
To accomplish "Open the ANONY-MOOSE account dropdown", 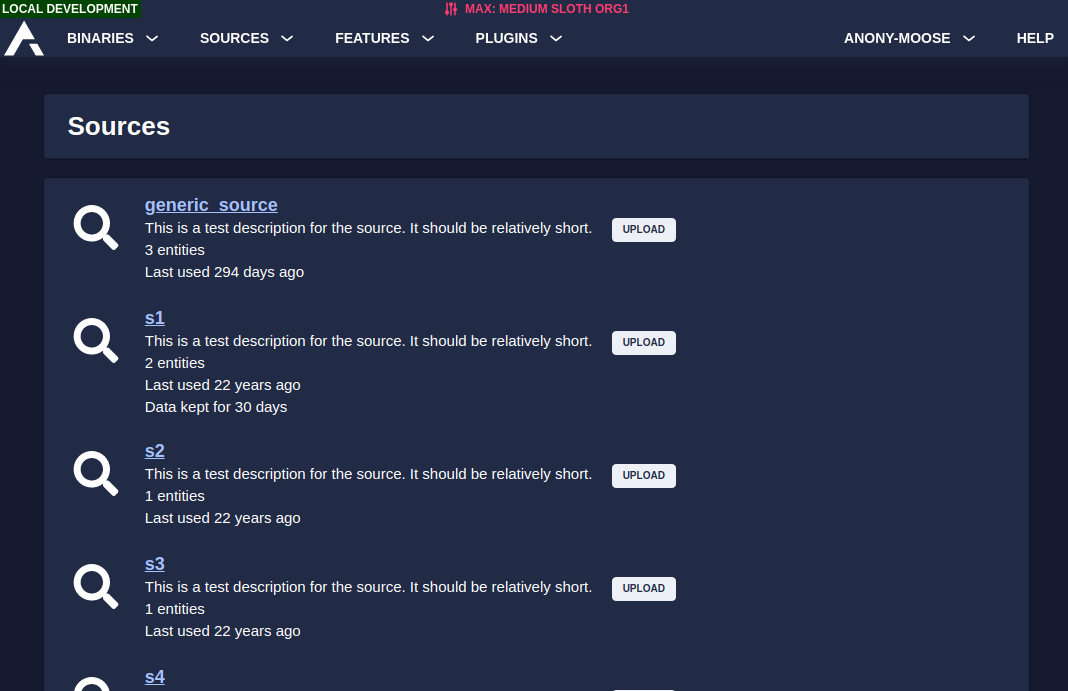I will 908,38.
